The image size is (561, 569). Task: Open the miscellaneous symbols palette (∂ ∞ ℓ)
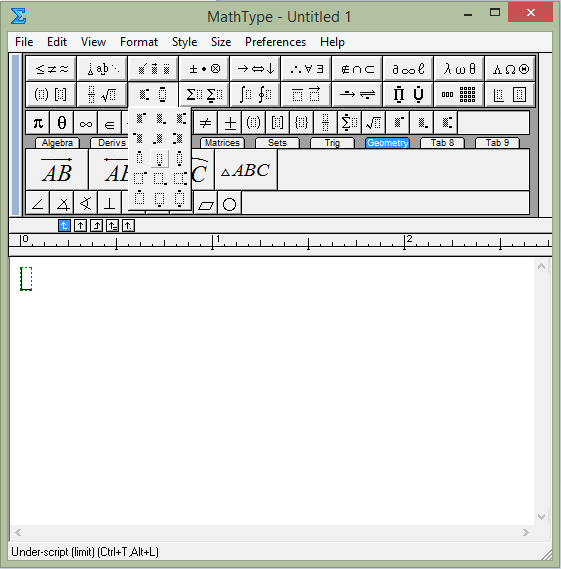click(x=408, y=69)
